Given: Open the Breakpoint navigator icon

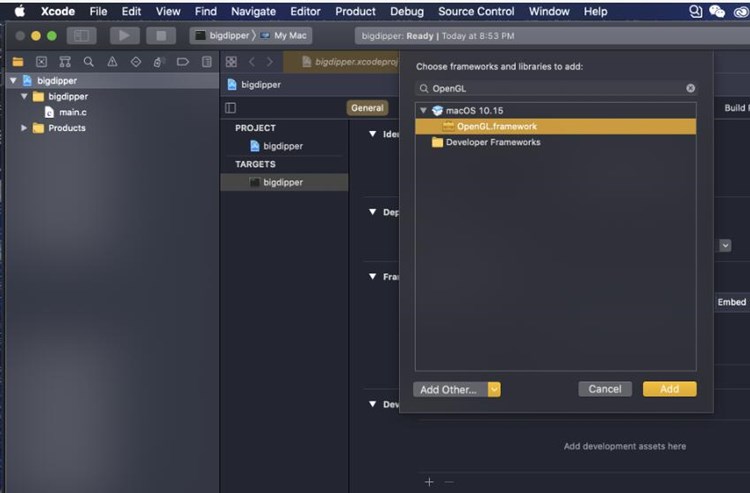Looking at the screenshot, I should click(x=183, y=62).
